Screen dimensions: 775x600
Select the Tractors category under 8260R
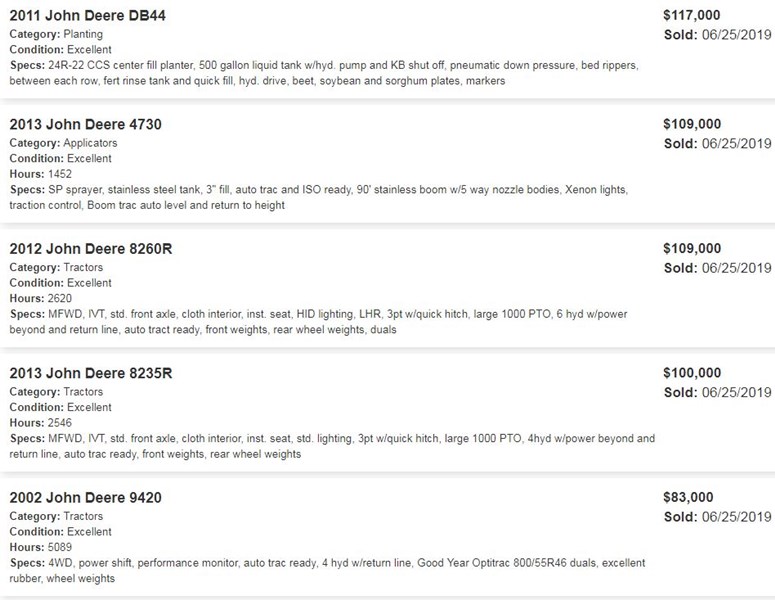tap(83, 267)
